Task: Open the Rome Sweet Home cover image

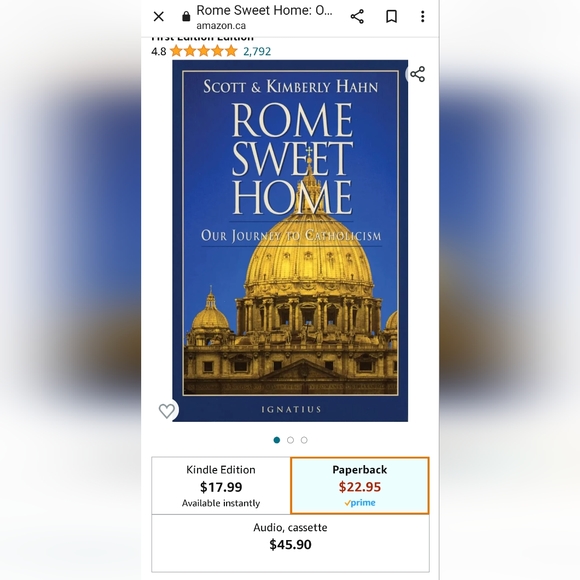Action: pos(290,240)
